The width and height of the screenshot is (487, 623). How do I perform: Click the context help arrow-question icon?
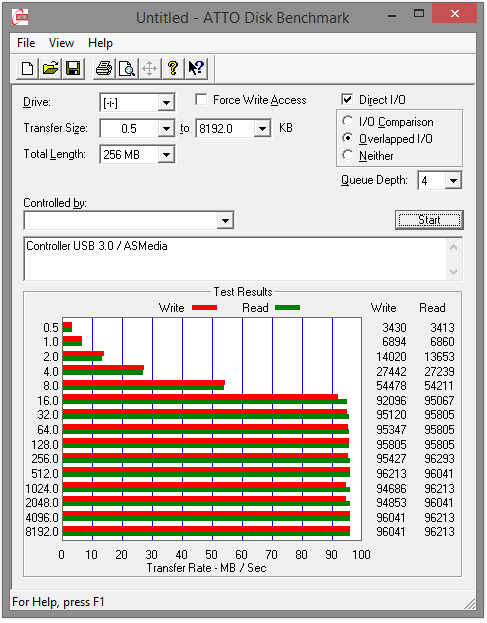[x=196, y=68]
